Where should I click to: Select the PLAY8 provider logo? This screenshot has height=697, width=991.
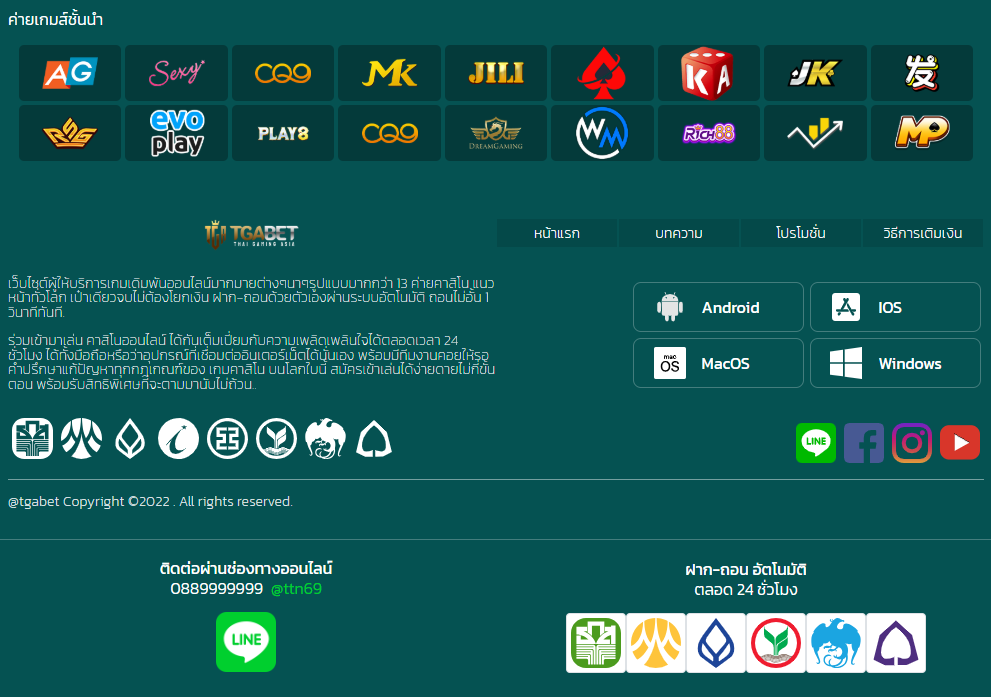pos(283,133)
